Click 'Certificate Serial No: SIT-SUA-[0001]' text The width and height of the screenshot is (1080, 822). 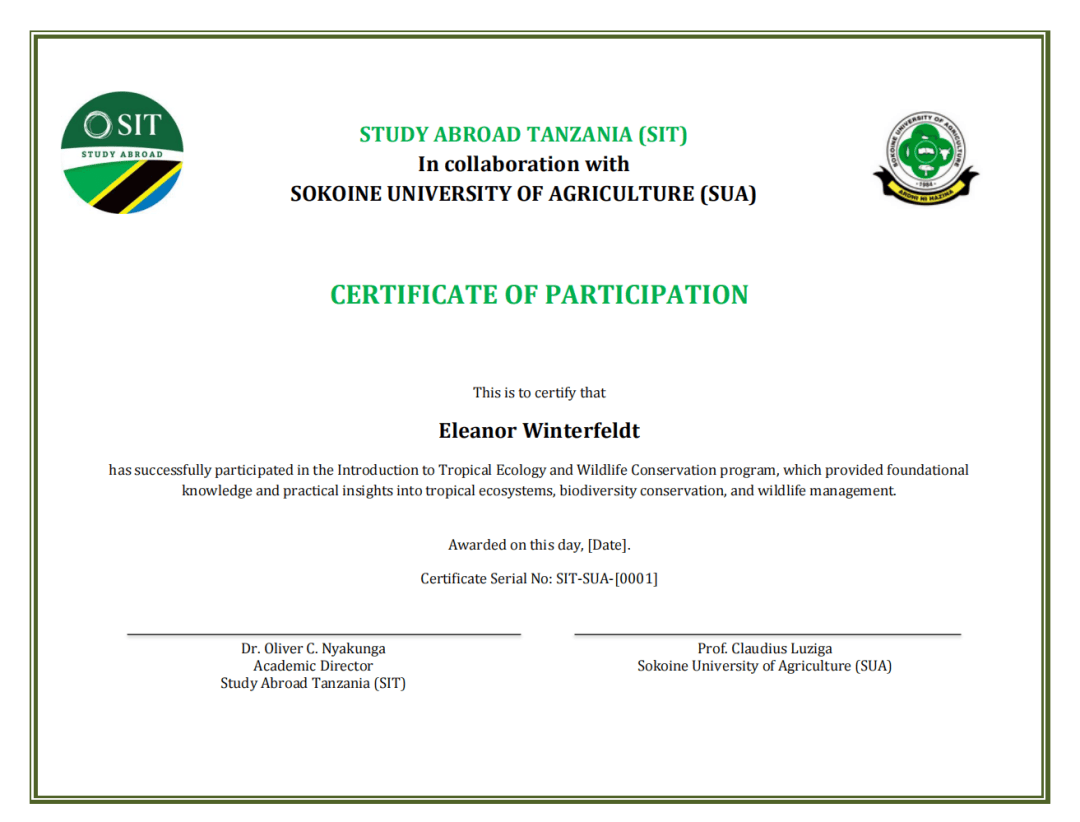tap(539, 579)
